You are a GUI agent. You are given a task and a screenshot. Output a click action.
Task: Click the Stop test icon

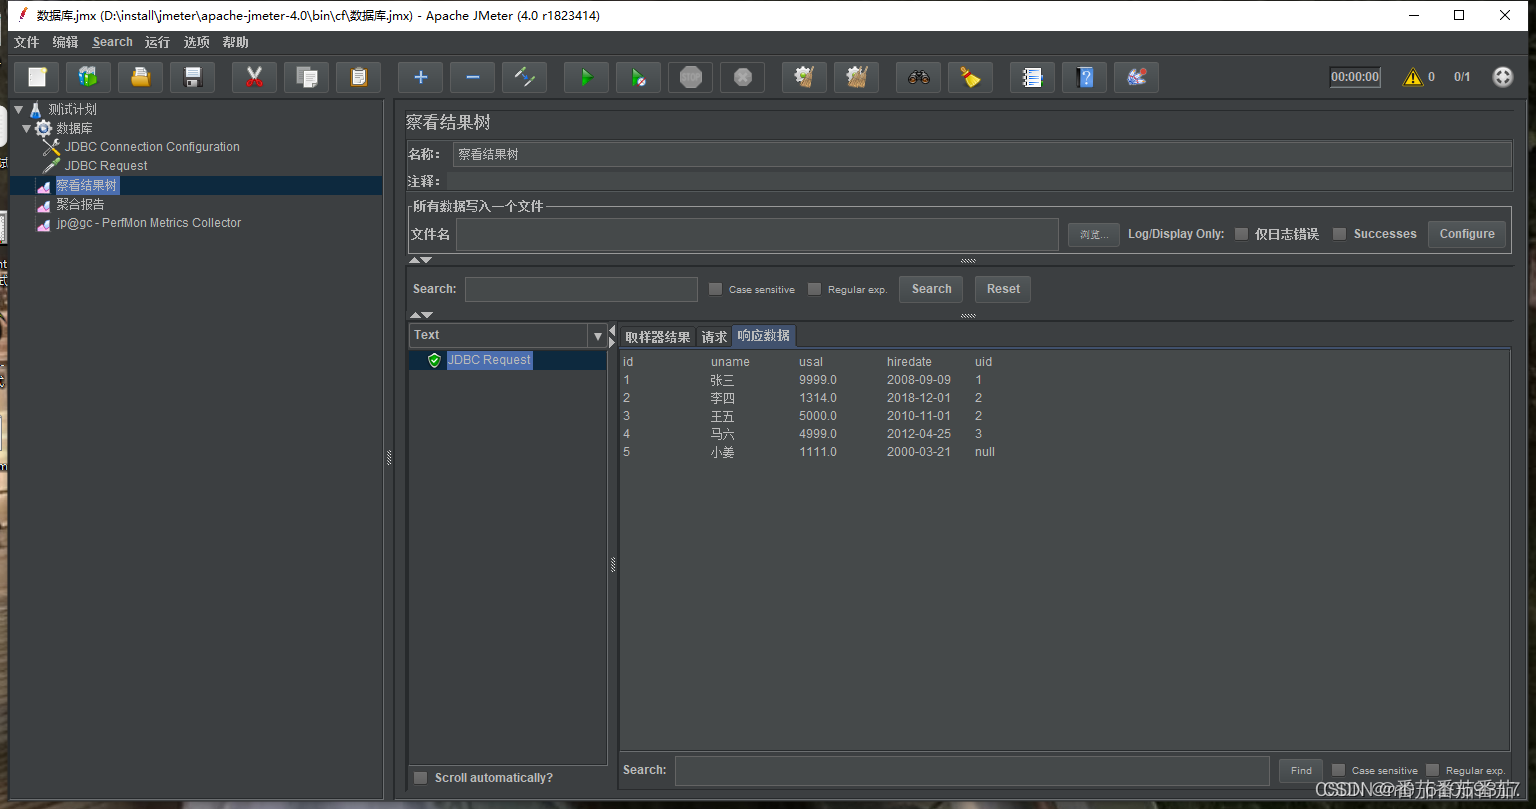[691, 77]
